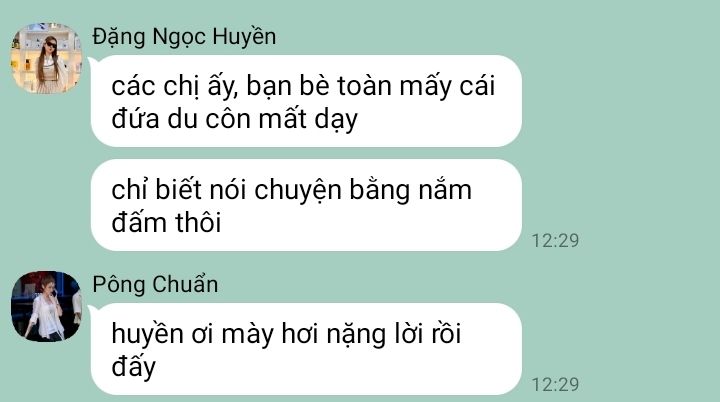This screenshot has width=720, height=402.
Task: Tap the sender name Pông Chuẩn
Action: coord(155,284)
